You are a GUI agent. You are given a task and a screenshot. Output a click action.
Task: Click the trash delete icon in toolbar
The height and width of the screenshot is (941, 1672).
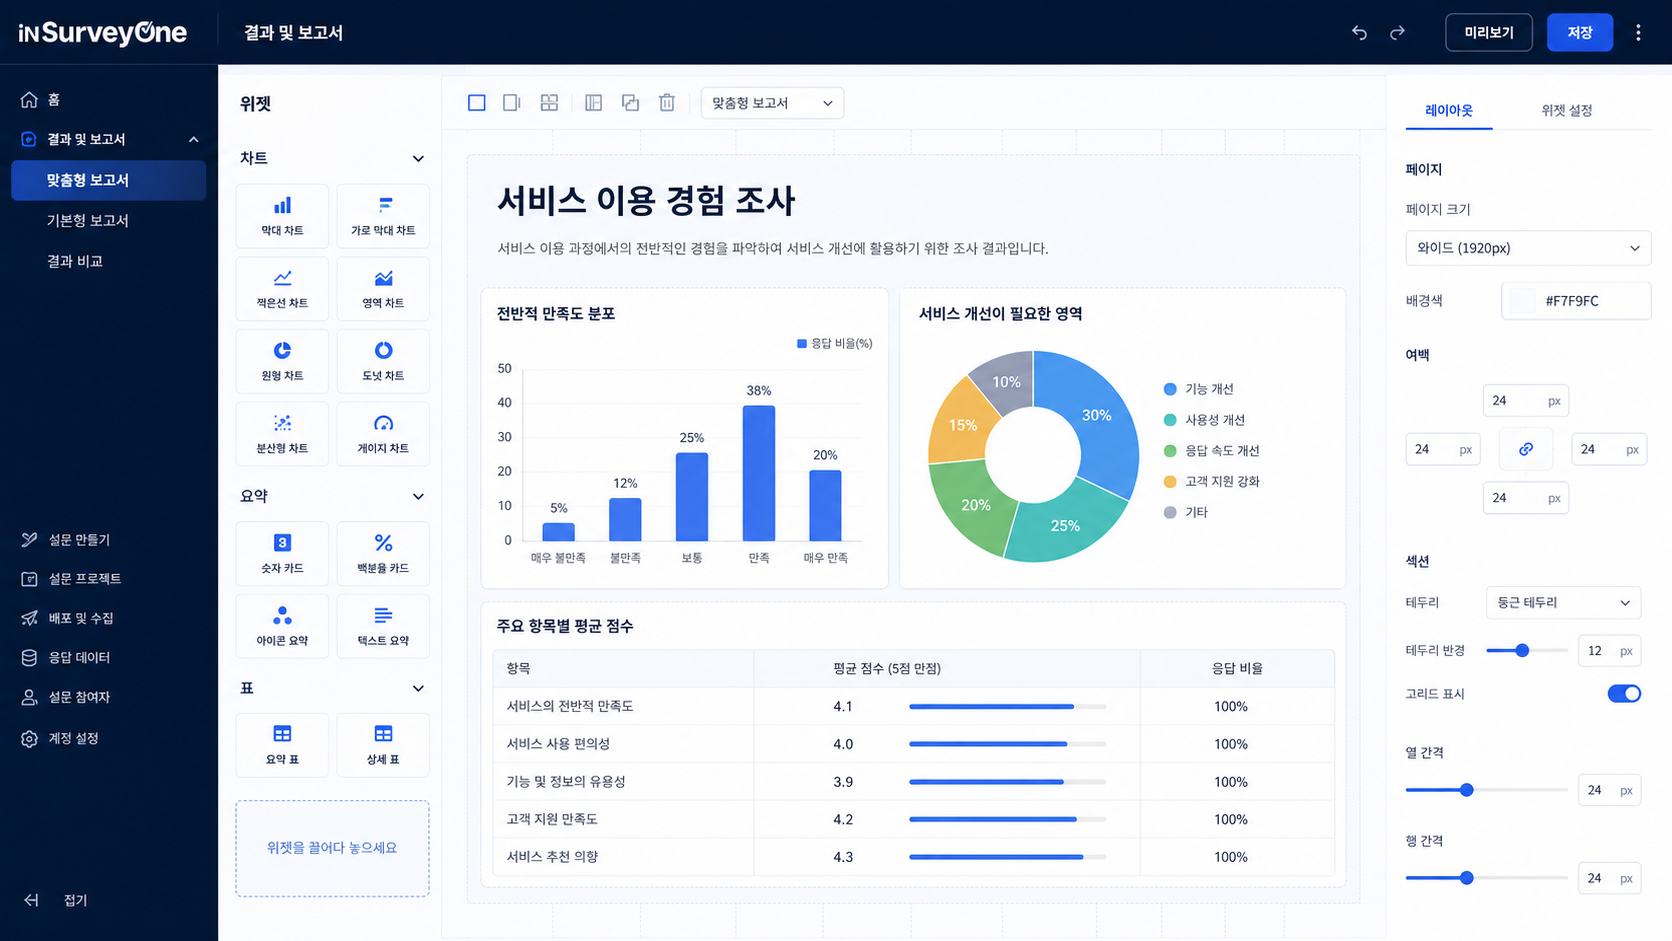coord(667,102)
